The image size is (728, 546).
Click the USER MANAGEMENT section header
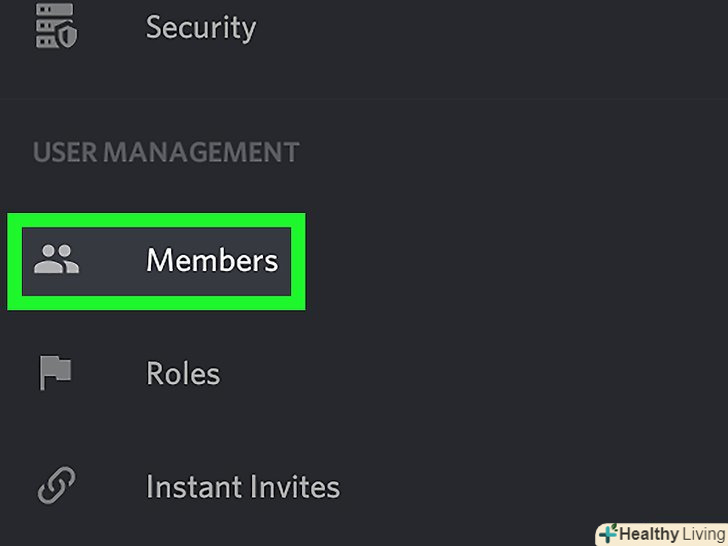165,153
